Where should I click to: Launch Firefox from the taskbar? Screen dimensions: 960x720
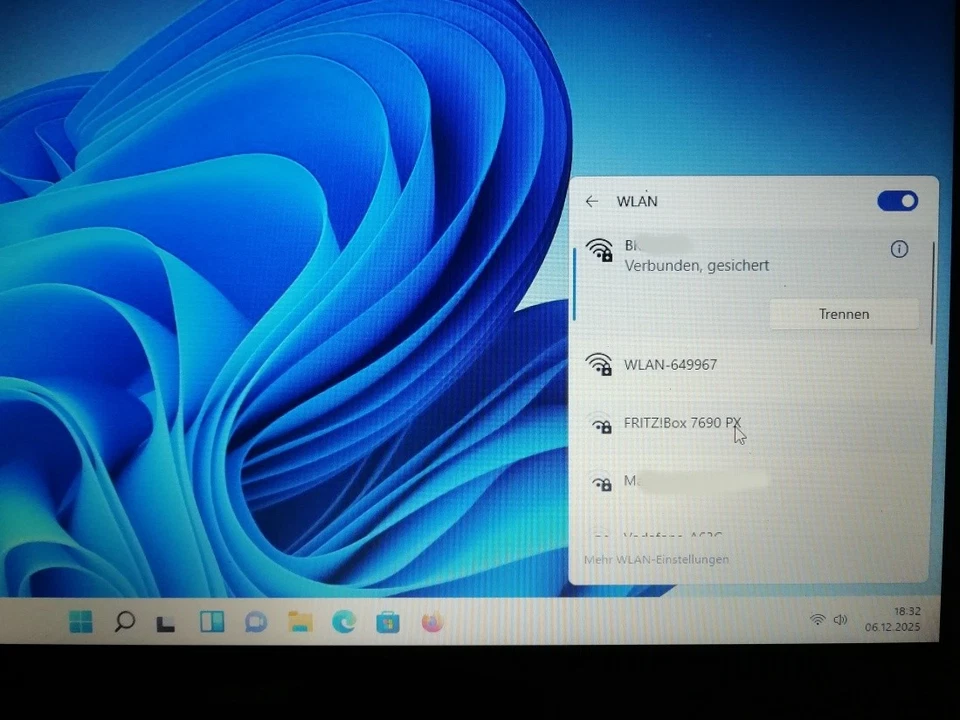(x=430, y=622)
